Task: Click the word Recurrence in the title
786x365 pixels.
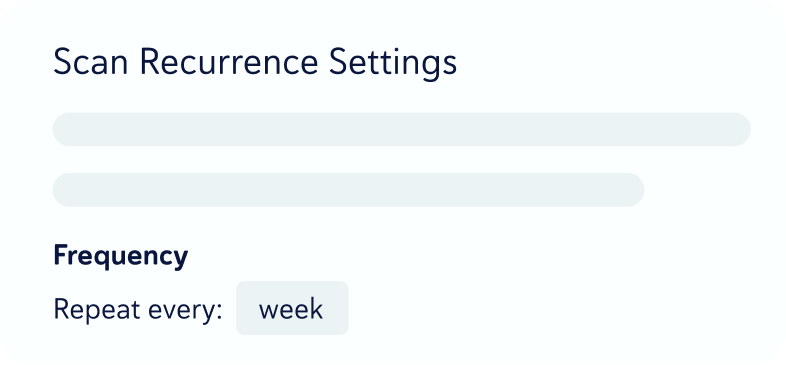Action: click(229, 63)
